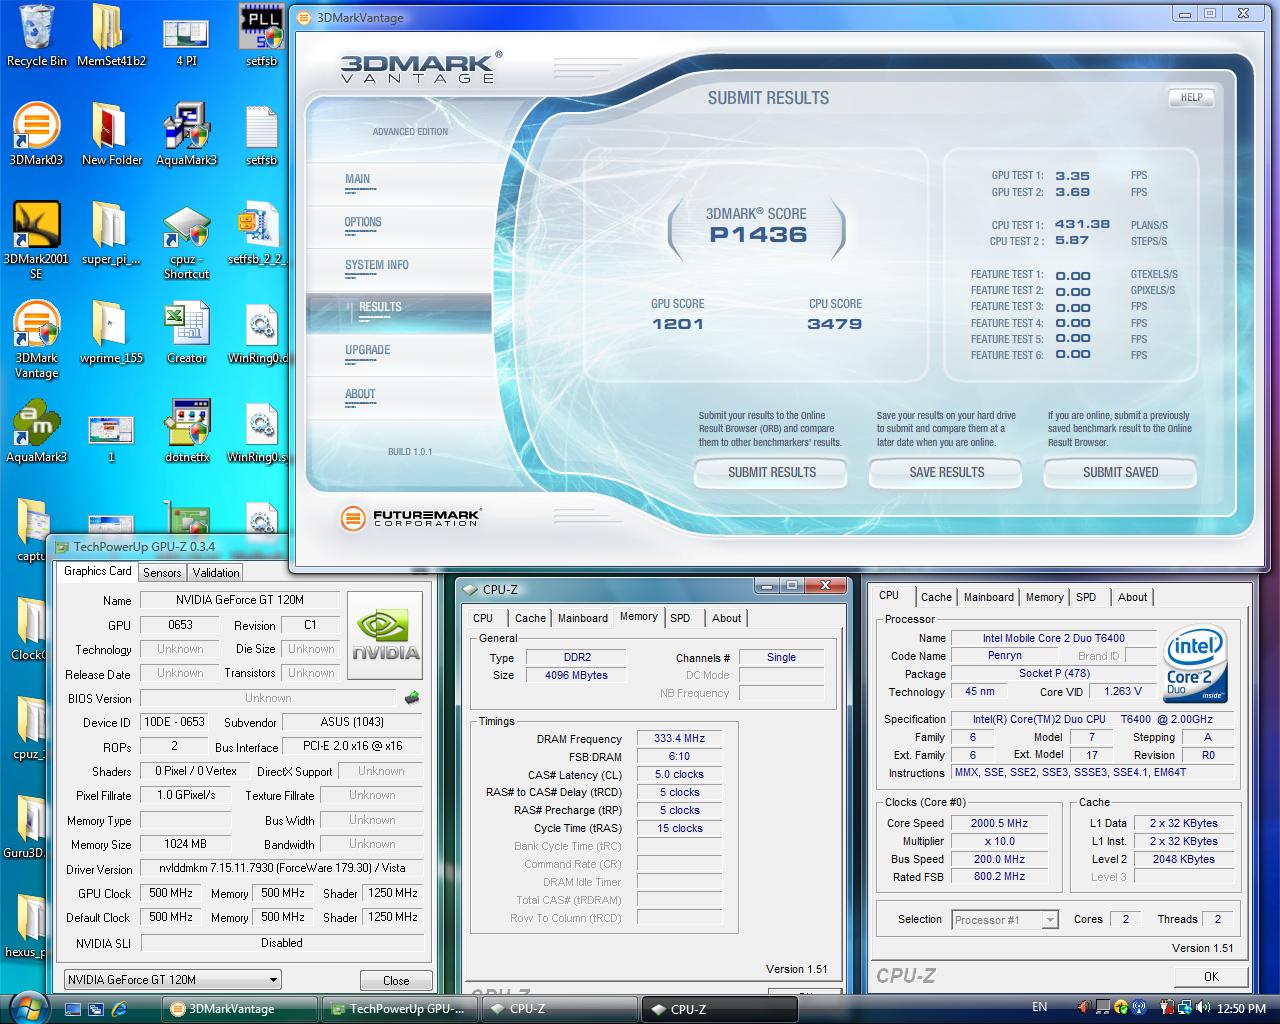Click the EN language indicator in the tray

pyautogui.click(x=1040, y=1008)
